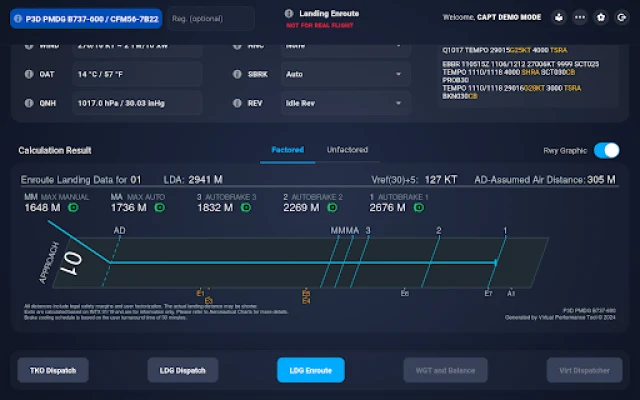Click the green indicator next to 1648 M

tap(74, 208)
